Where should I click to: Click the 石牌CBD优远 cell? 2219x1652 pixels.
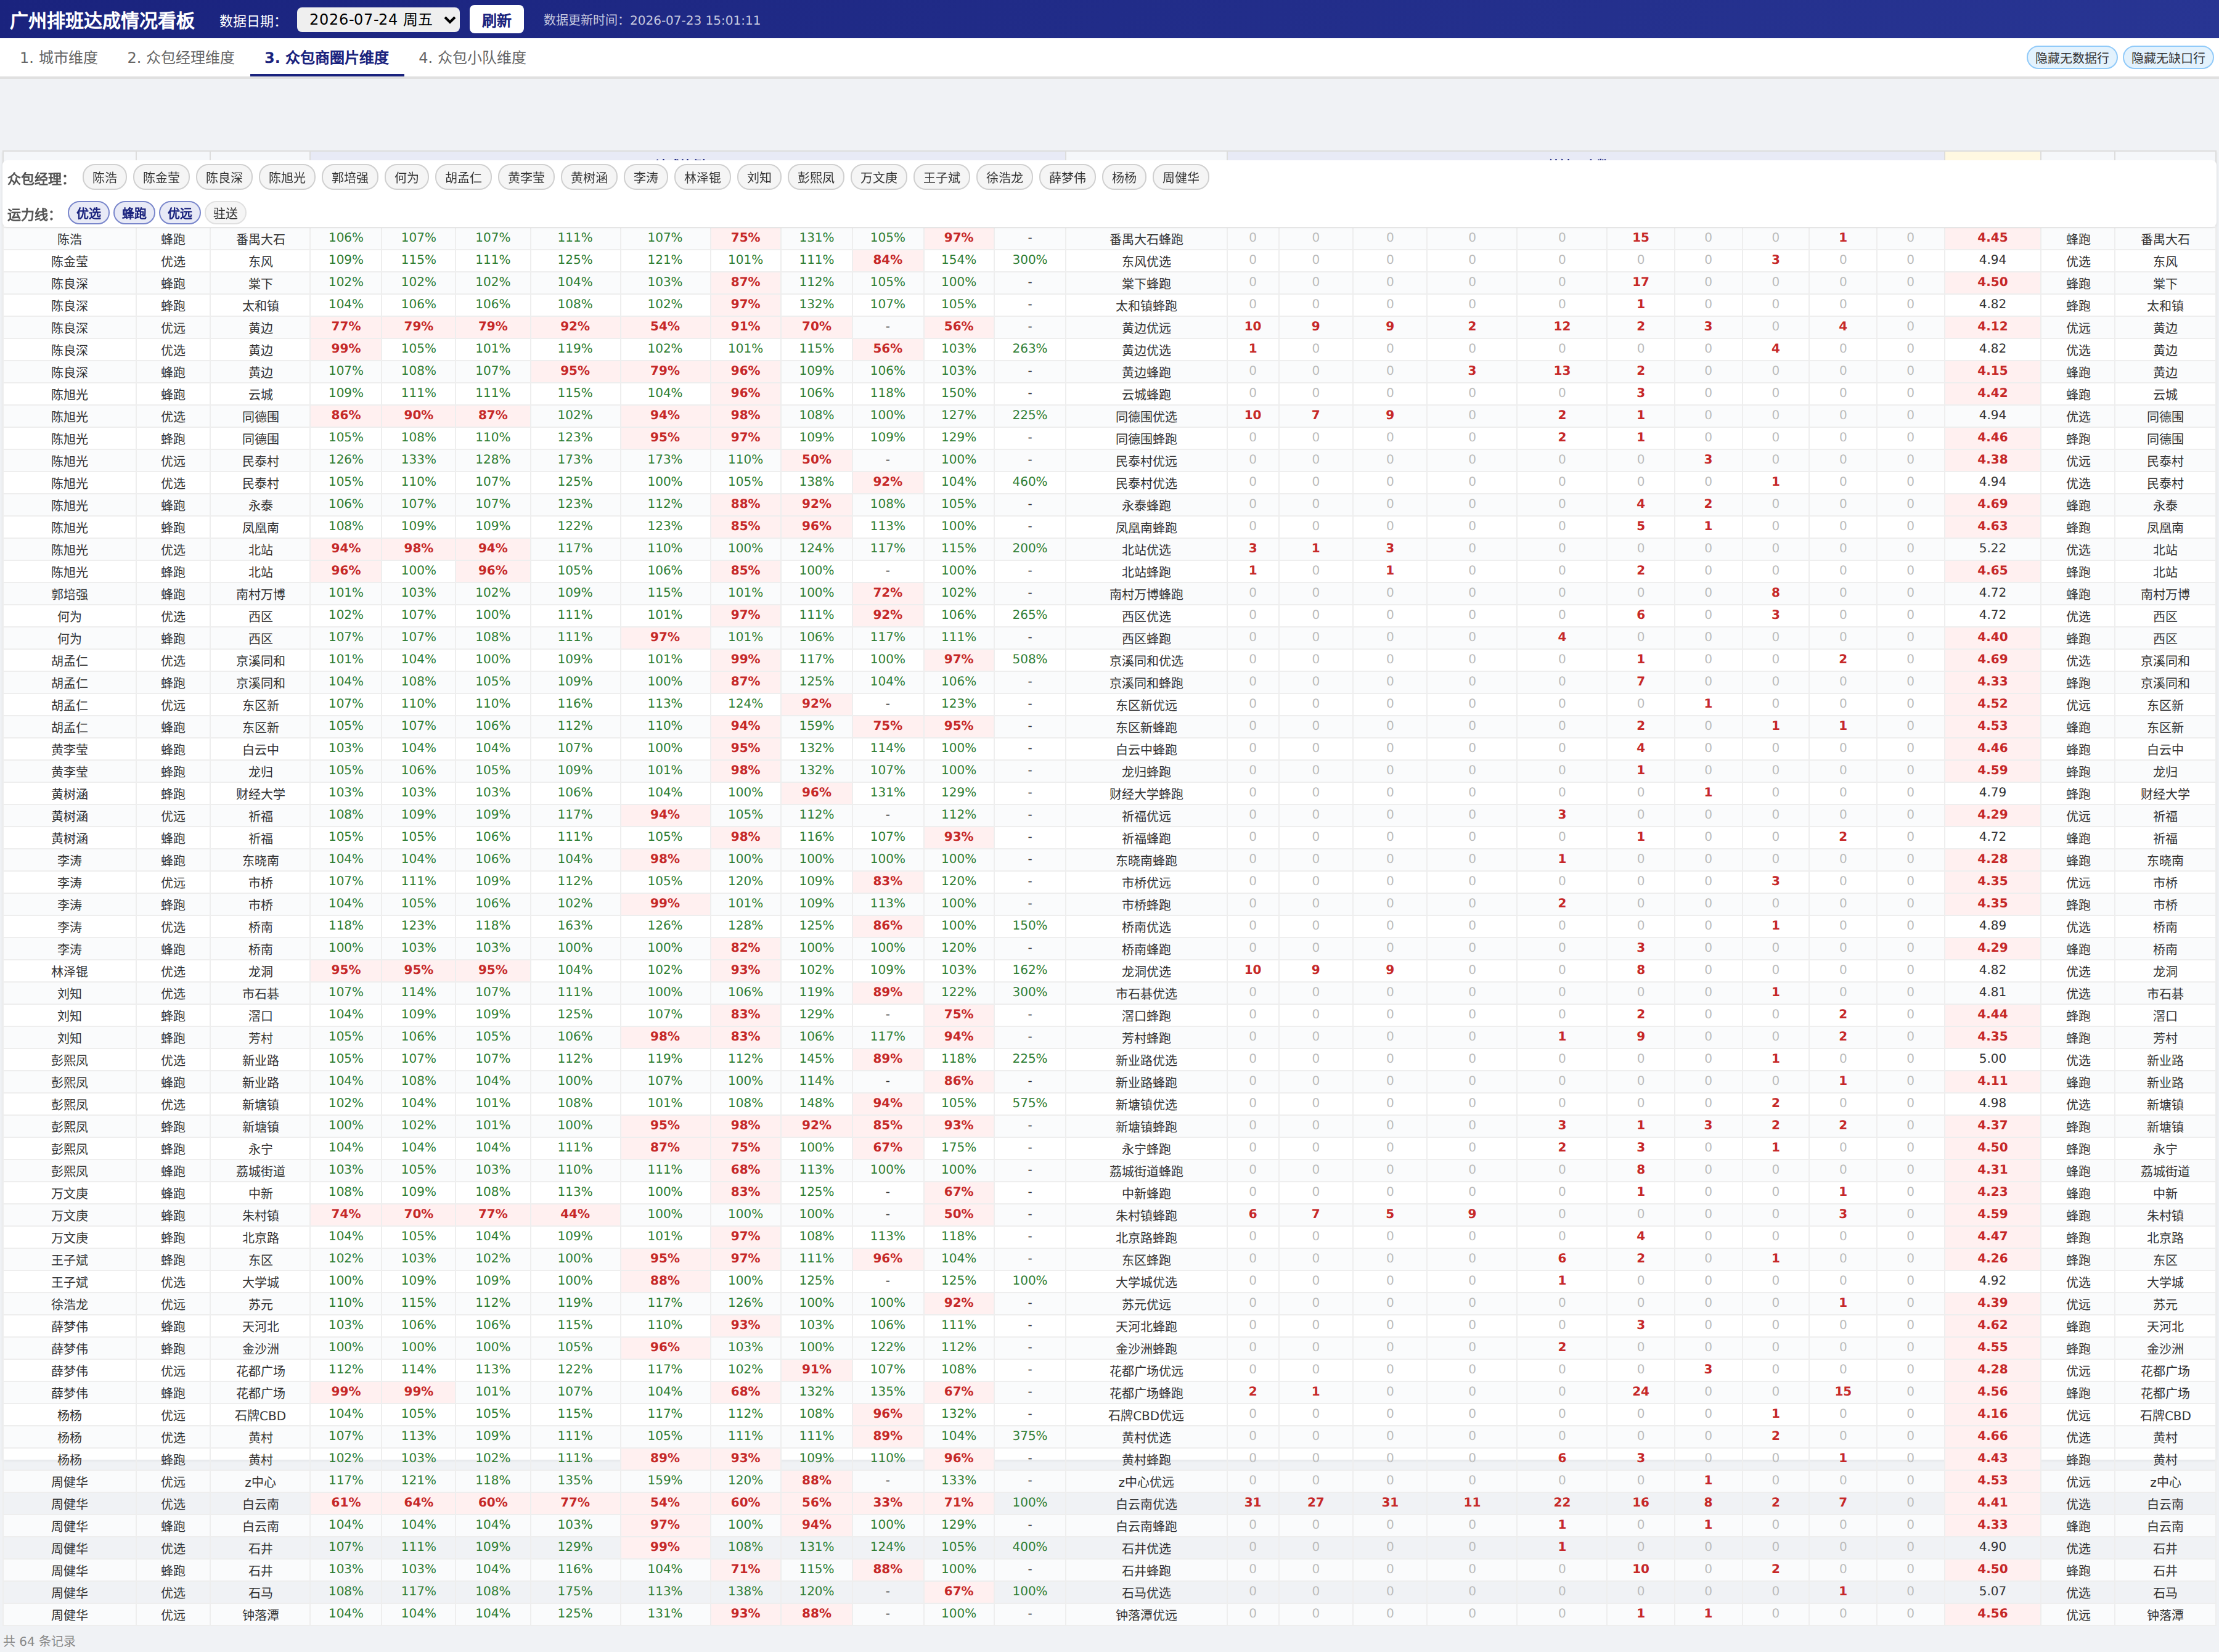point(1146,1415)
